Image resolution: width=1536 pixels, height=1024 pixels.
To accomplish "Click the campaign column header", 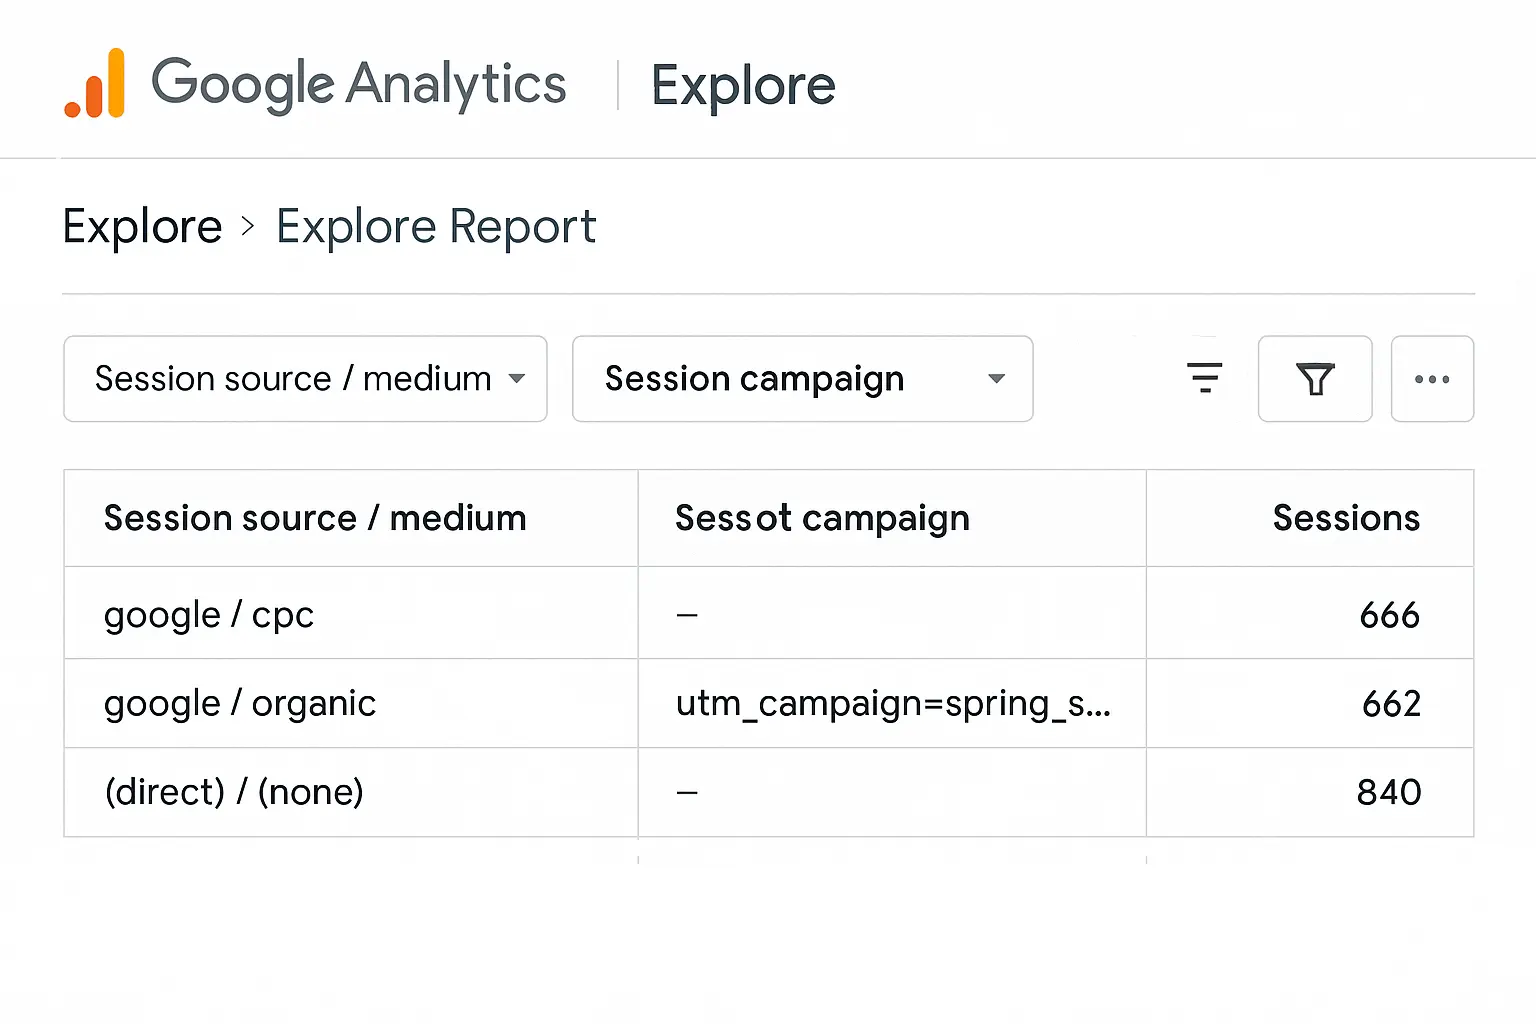I will click(x=822, y=518).
